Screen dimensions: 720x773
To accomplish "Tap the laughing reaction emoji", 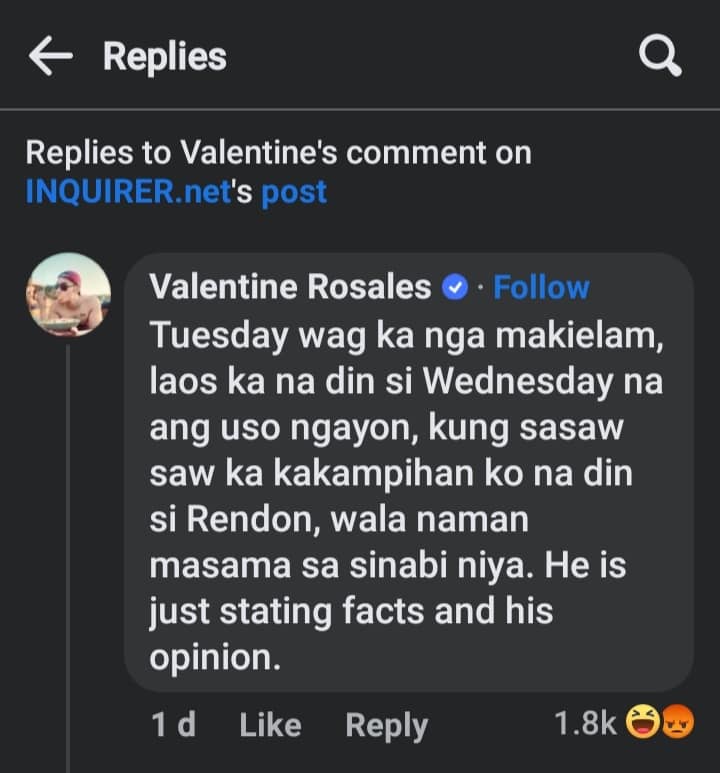I will pos(640,722).
